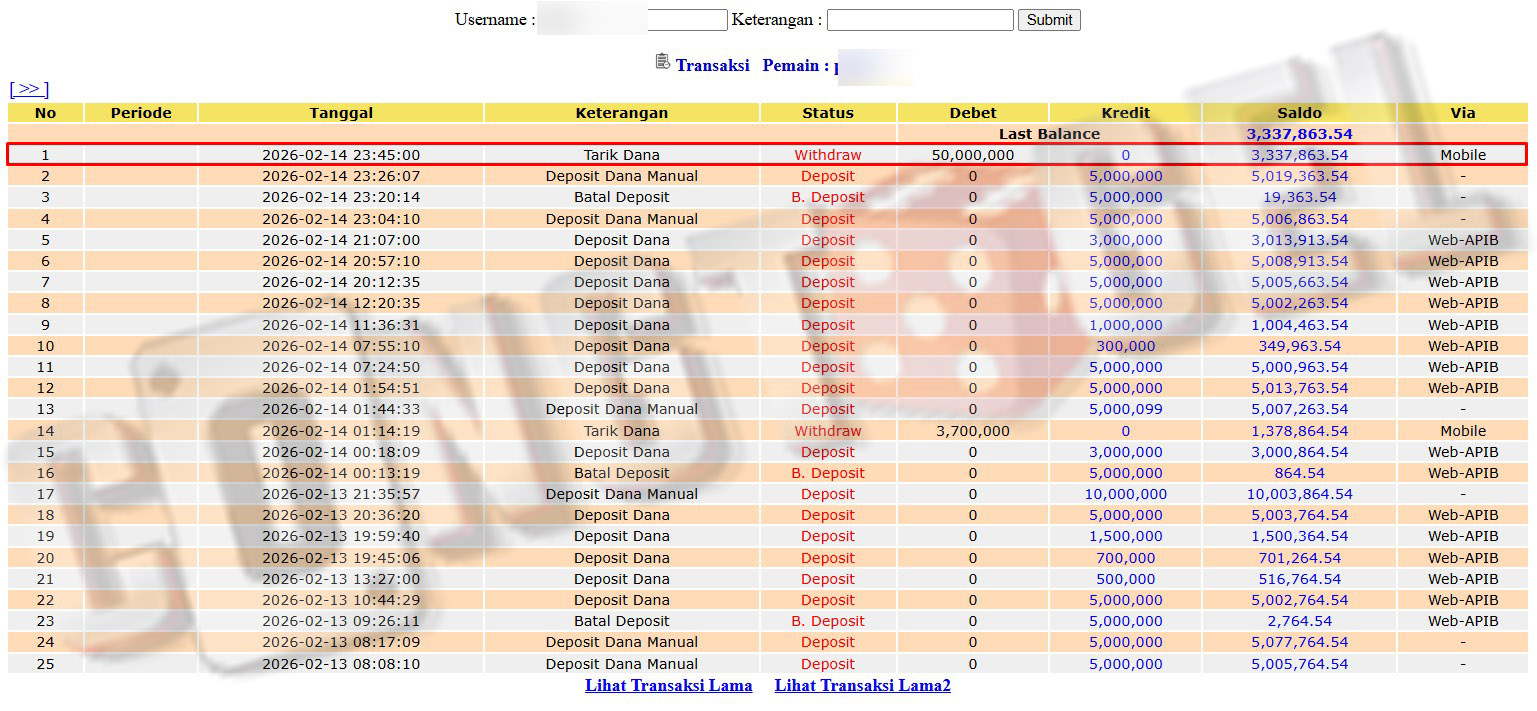
Task: Click the Withdraw status in row 14
Action: [827, 431]
